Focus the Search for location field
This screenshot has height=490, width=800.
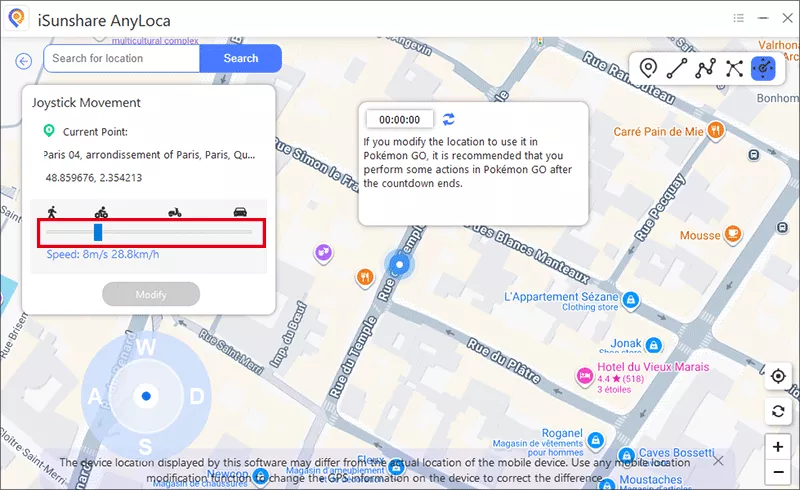121,58
